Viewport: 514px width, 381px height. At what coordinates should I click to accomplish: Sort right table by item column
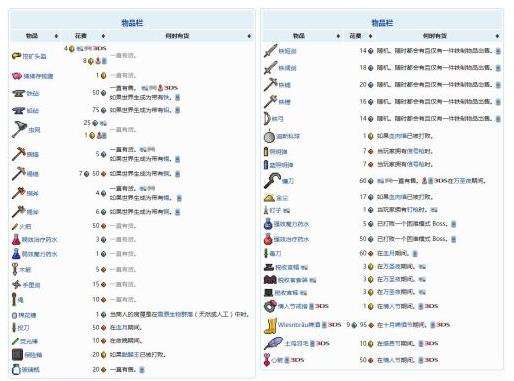(339, 36)
